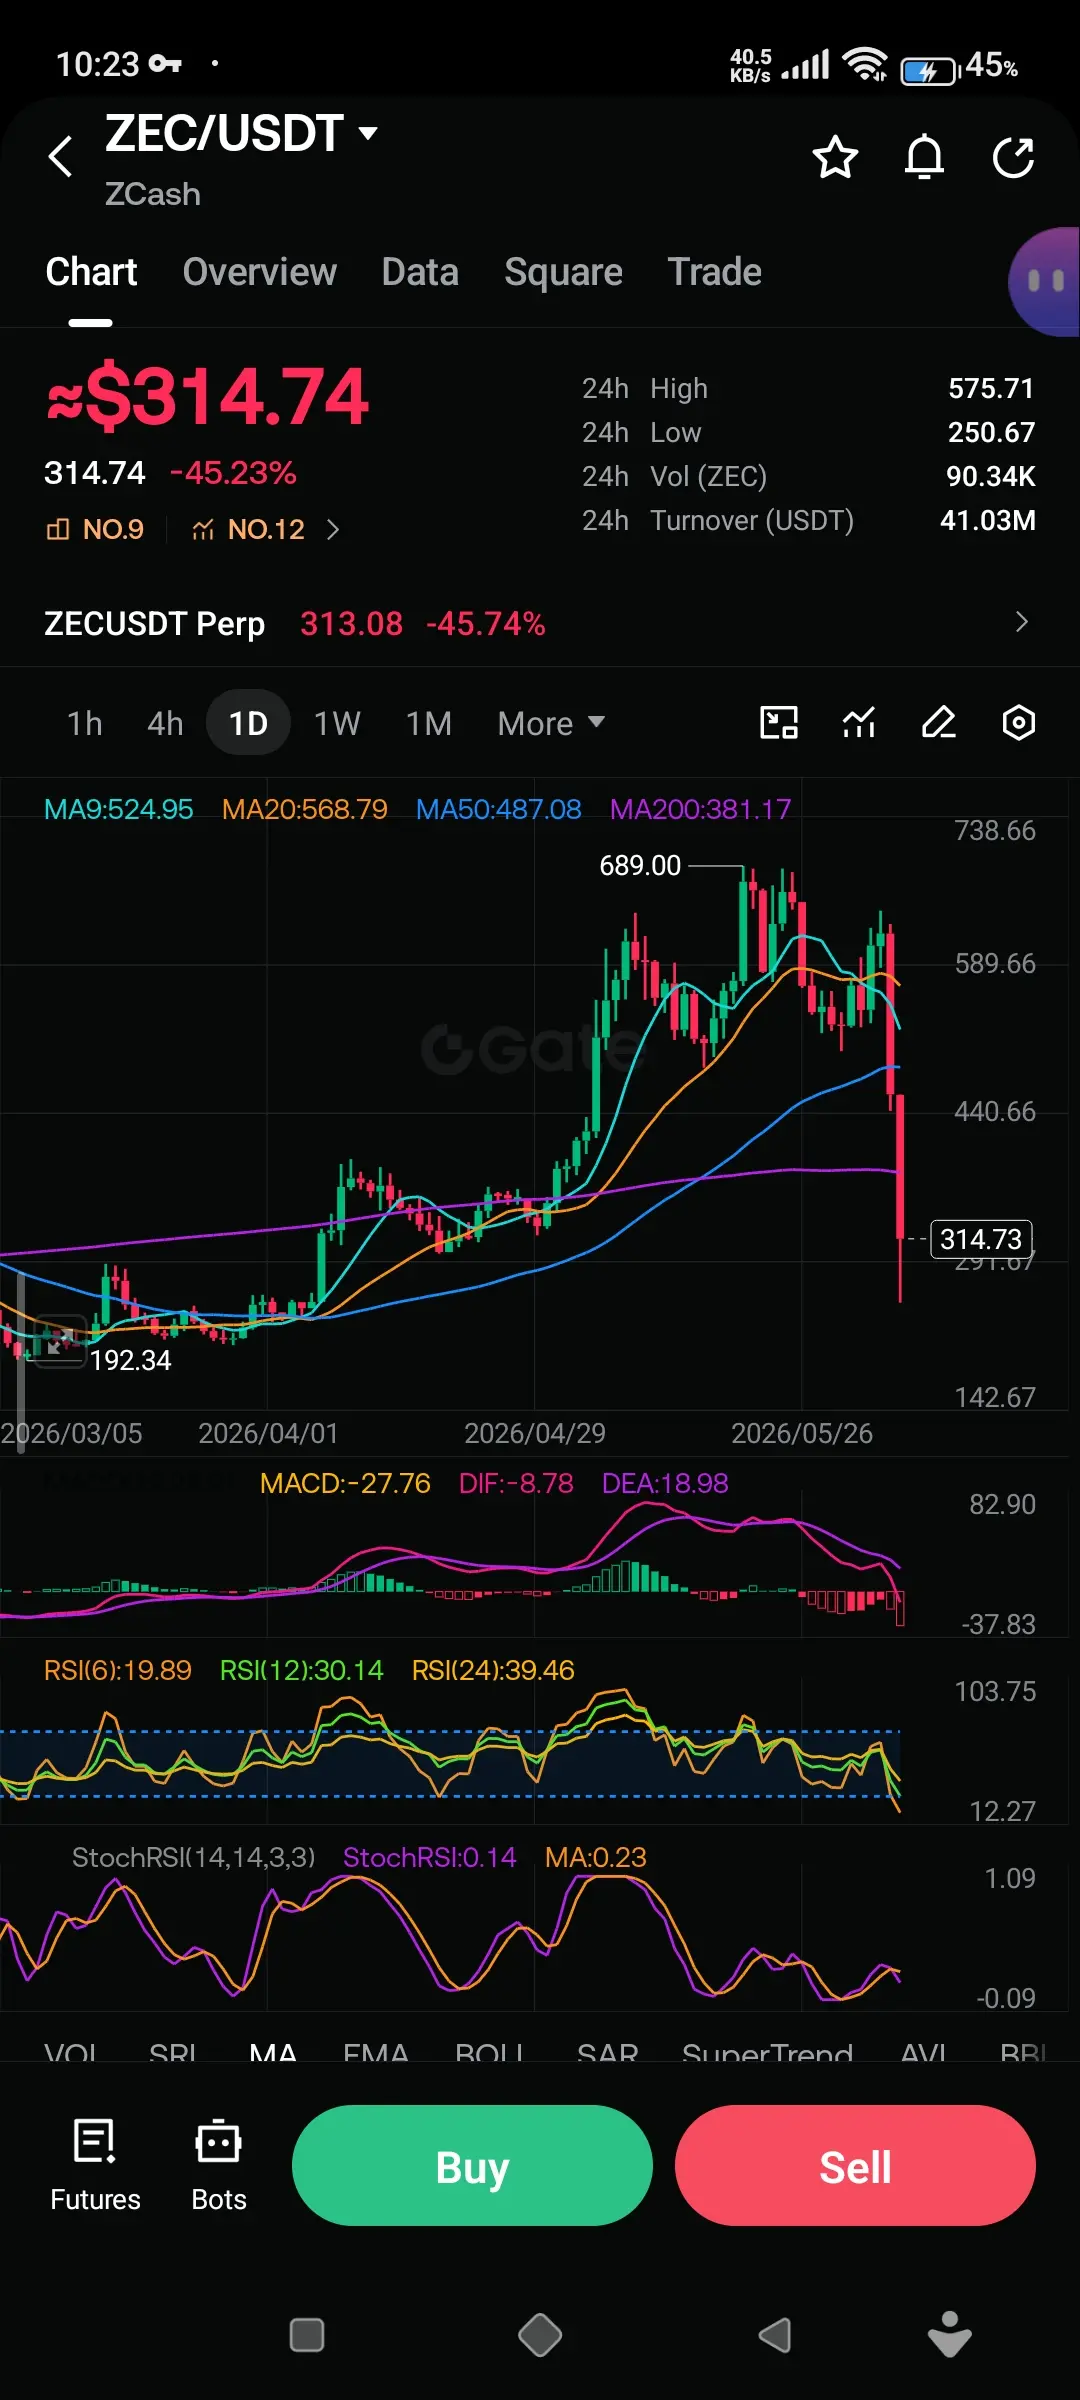The height and width of the screenshot is (2400, 1080).
Task: Expand rankings chevron after NO.12
Action: click(x=333, y=529)
